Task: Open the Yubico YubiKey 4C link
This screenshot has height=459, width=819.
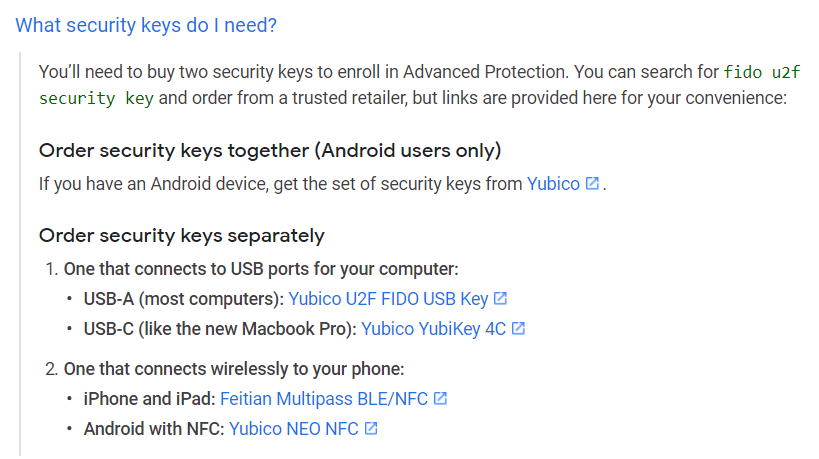Action: [x=434, y=329]
